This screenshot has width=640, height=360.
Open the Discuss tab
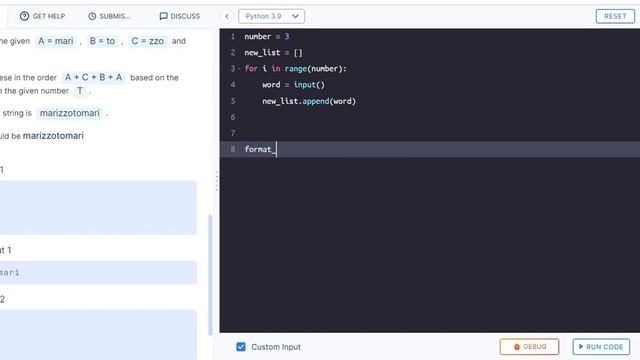coord(180,16)
